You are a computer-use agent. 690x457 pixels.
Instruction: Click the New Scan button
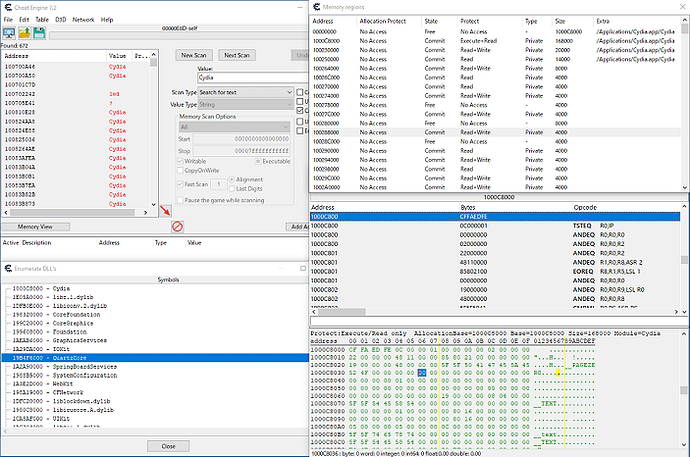[194, 55]
